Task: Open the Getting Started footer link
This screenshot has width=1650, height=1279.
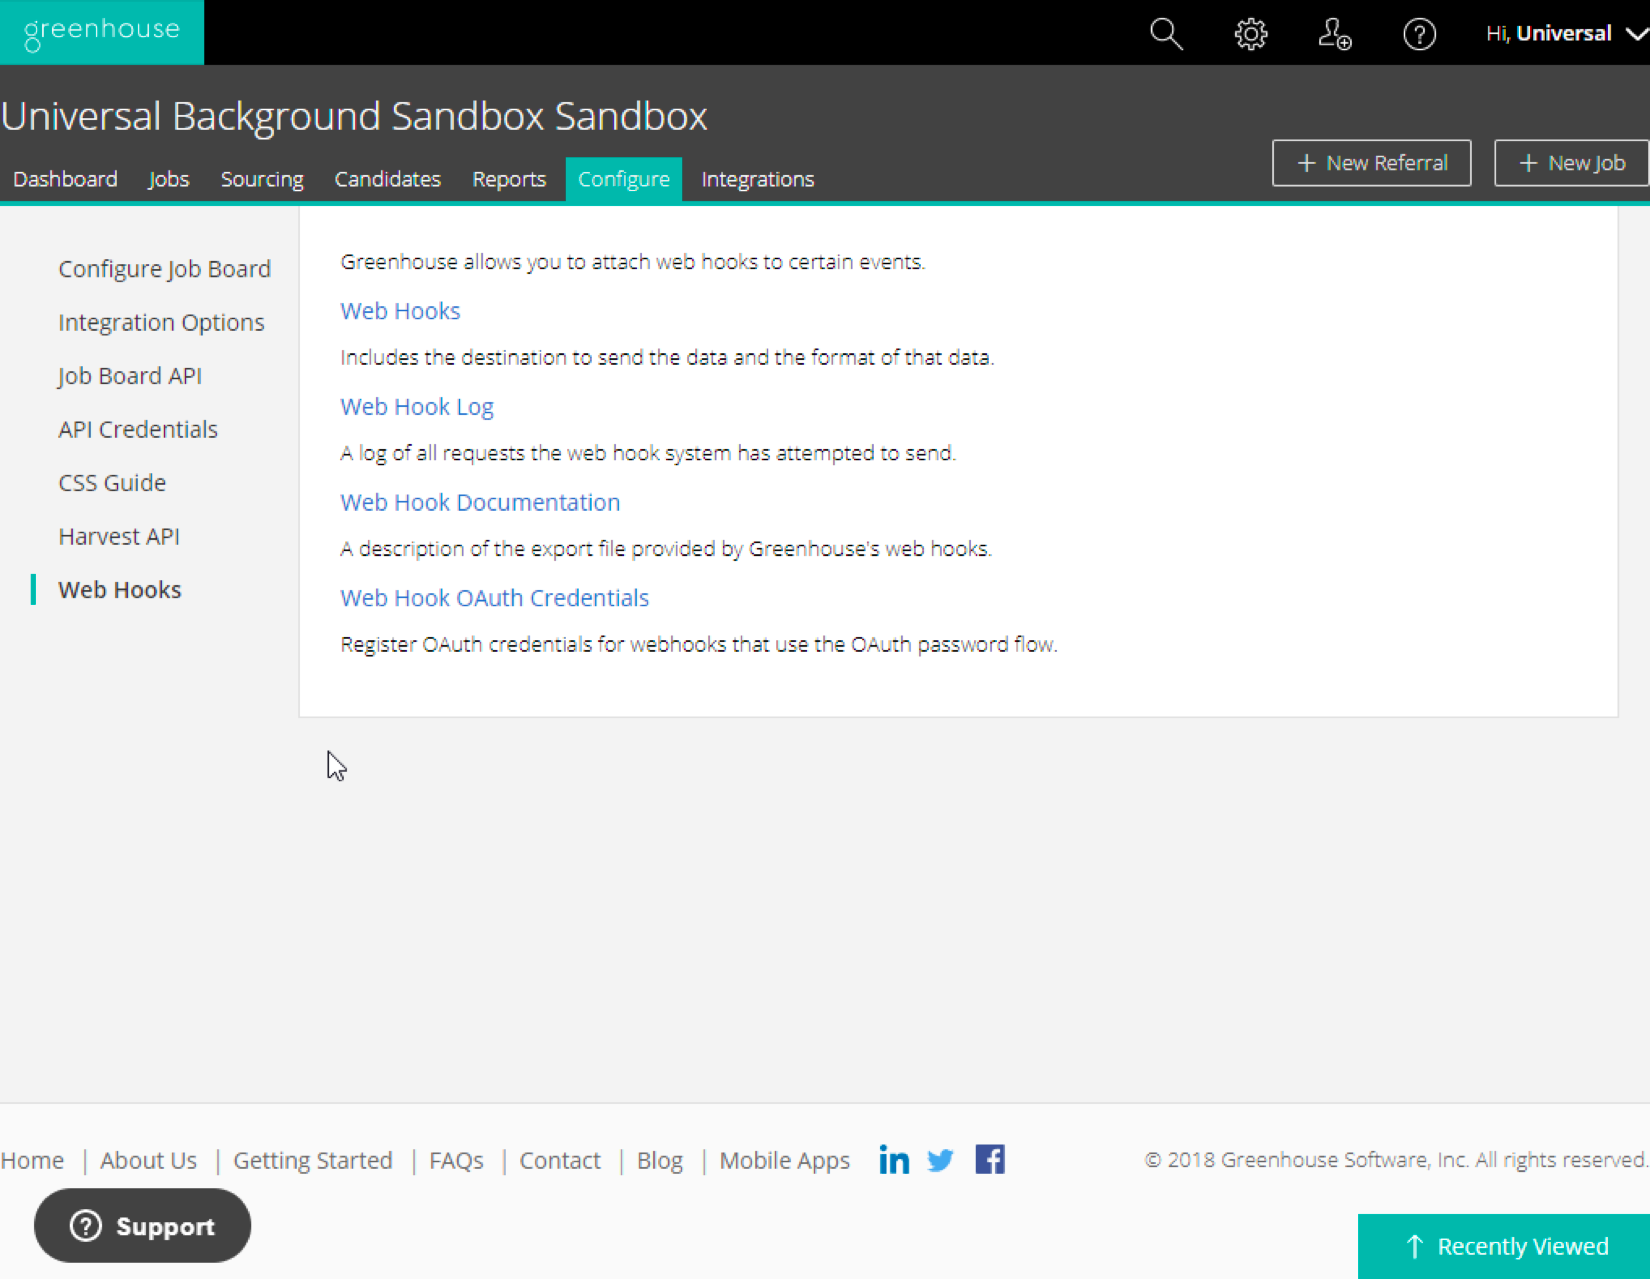Action: pyautogui.click(x=313, y=1160)
